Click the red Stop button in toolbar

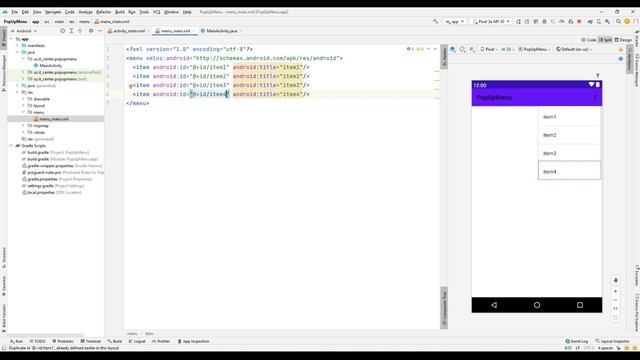click(579, 21)
